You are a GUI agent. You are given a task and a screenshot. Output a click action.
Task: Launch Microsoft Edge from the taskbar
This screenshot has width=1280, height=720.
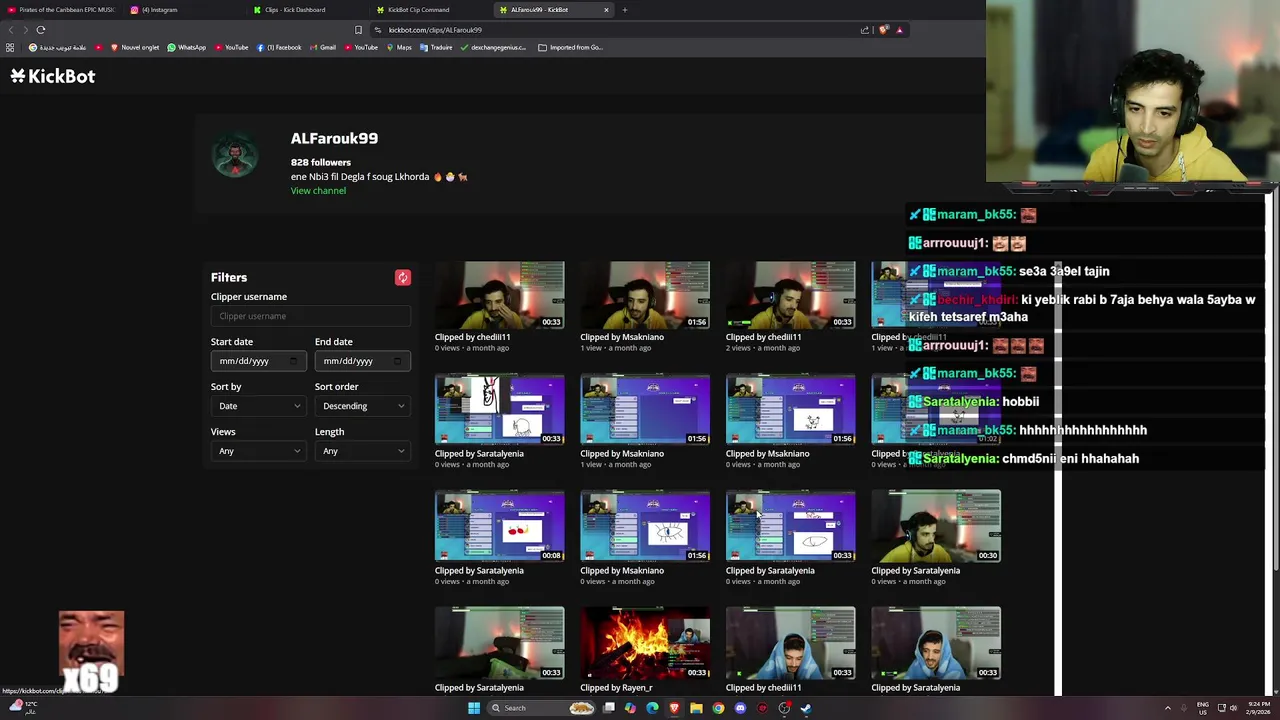click(x=652, y=708)
